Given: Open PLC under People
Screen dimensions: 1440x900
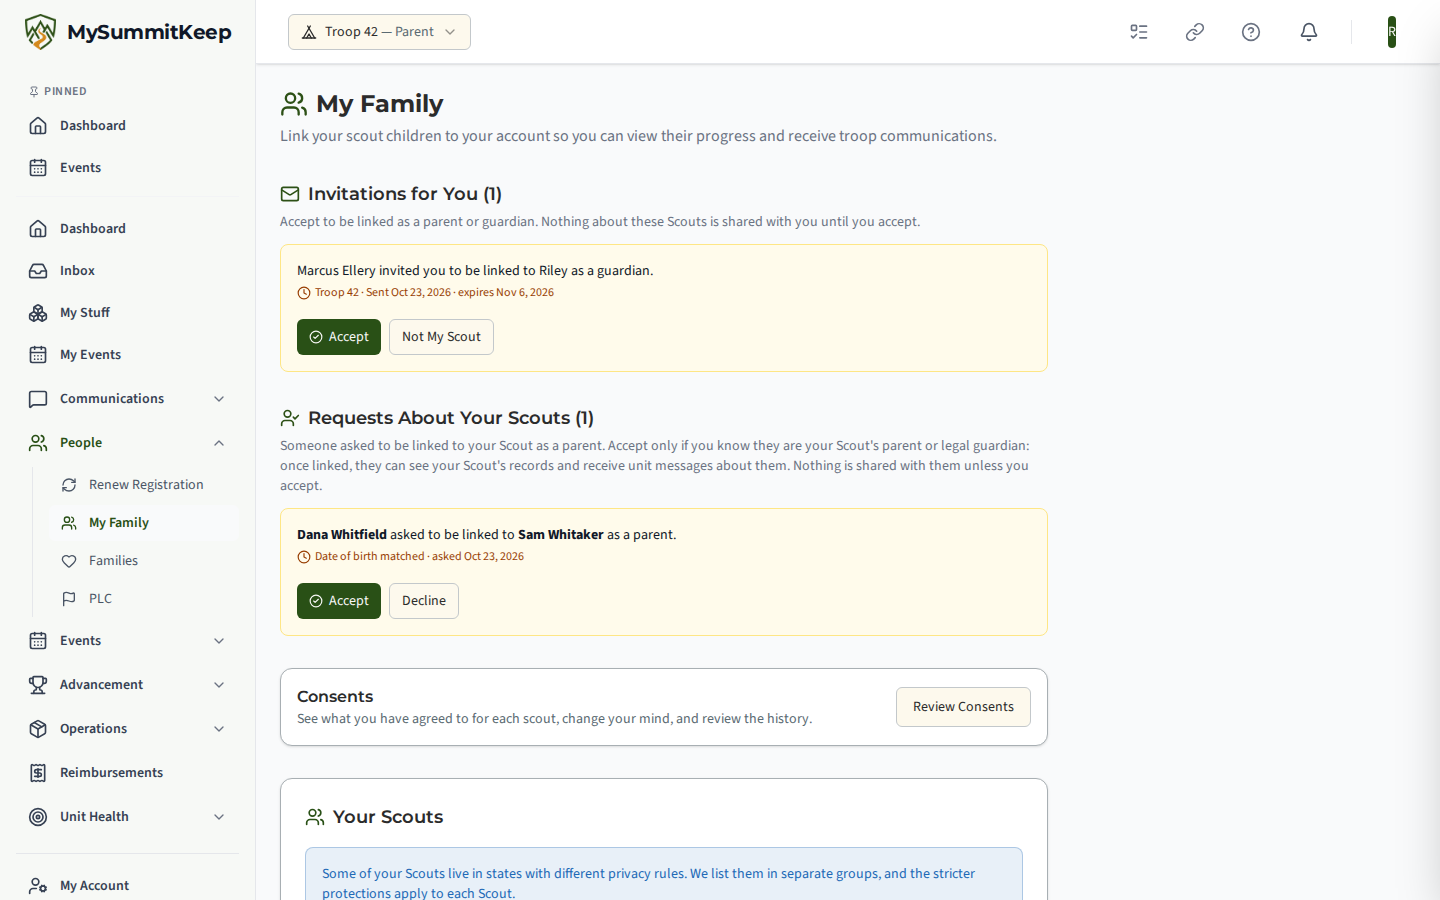Looking at the screenshot, I should (144, 599).
